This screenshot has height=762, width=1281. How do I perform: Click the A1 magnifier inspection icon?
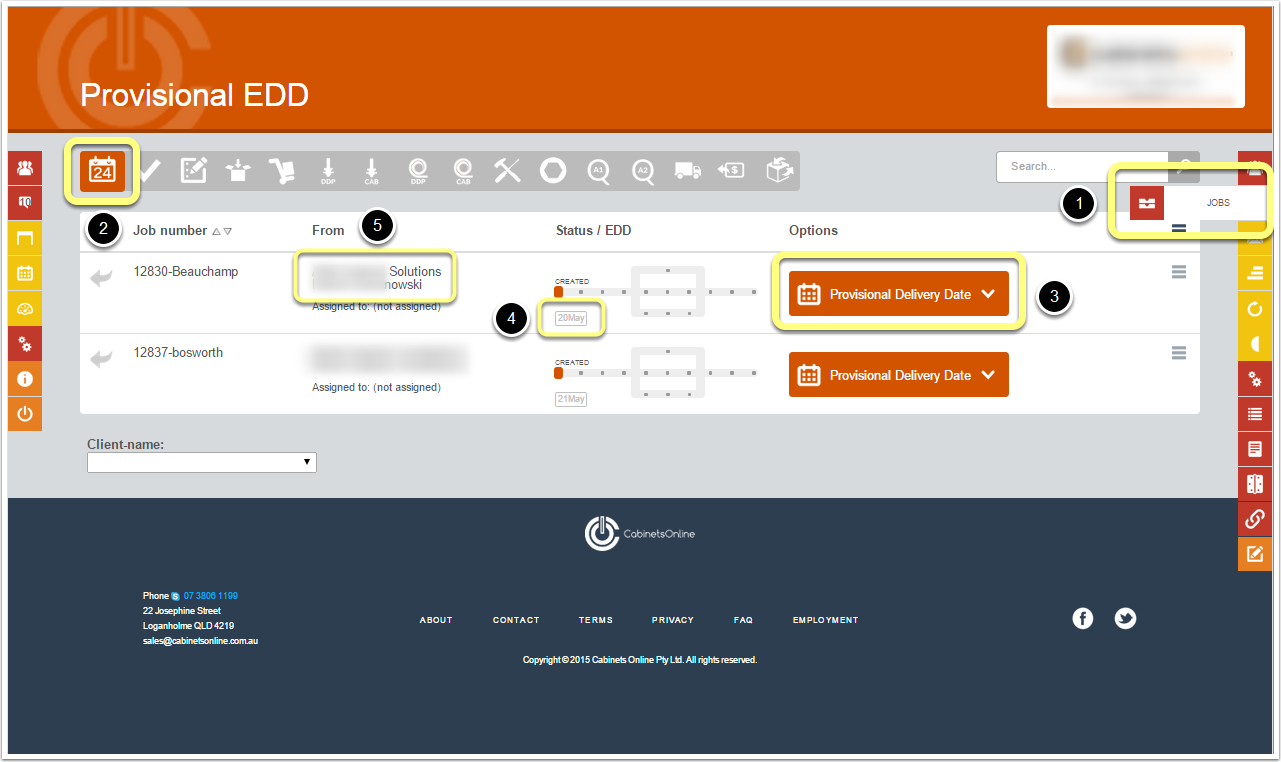[598, 171]
